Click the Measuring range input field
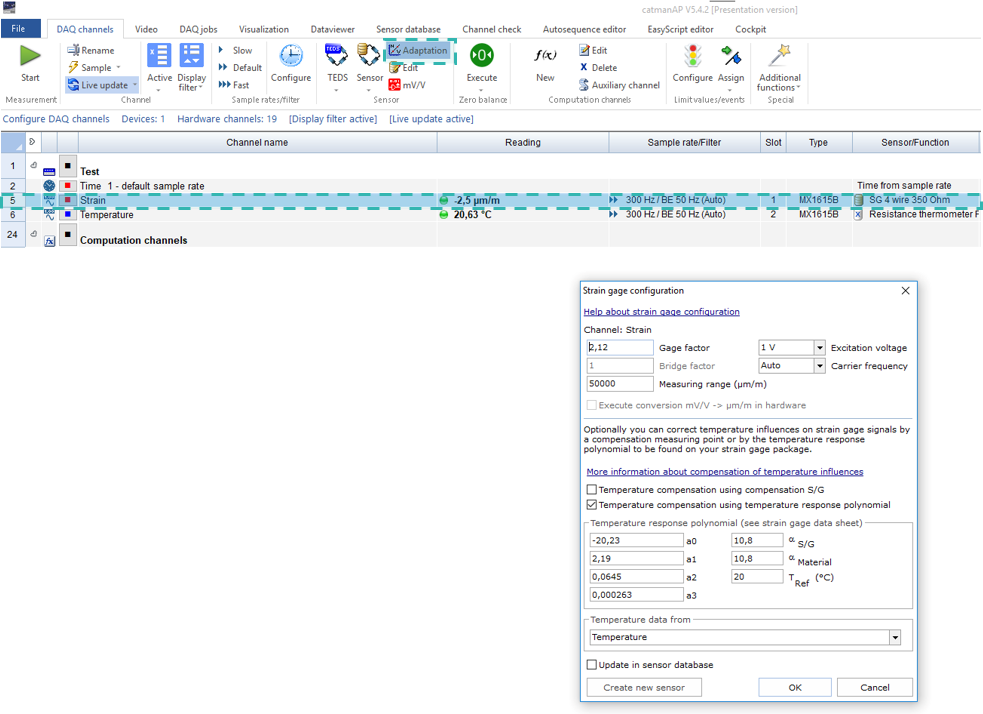The image size is (983, 714). [x=619, y=384]
